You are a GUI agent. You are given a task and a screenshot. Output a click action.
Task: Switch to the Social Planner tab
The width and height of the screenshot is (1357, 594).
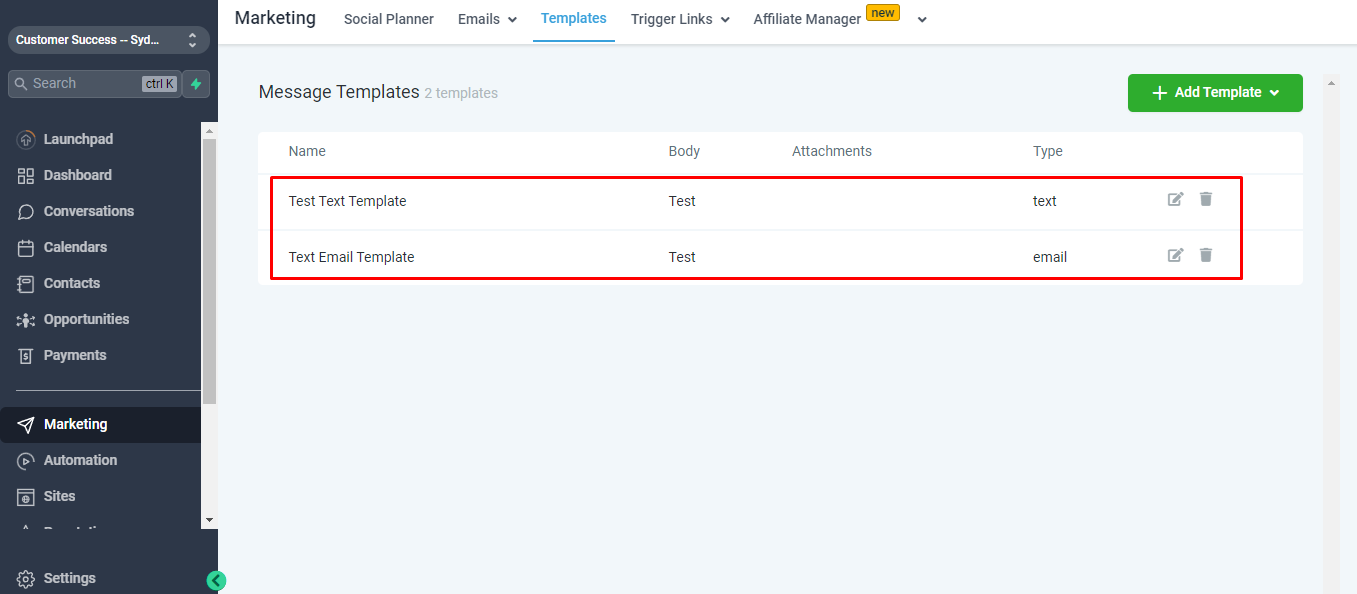[389, 19]
